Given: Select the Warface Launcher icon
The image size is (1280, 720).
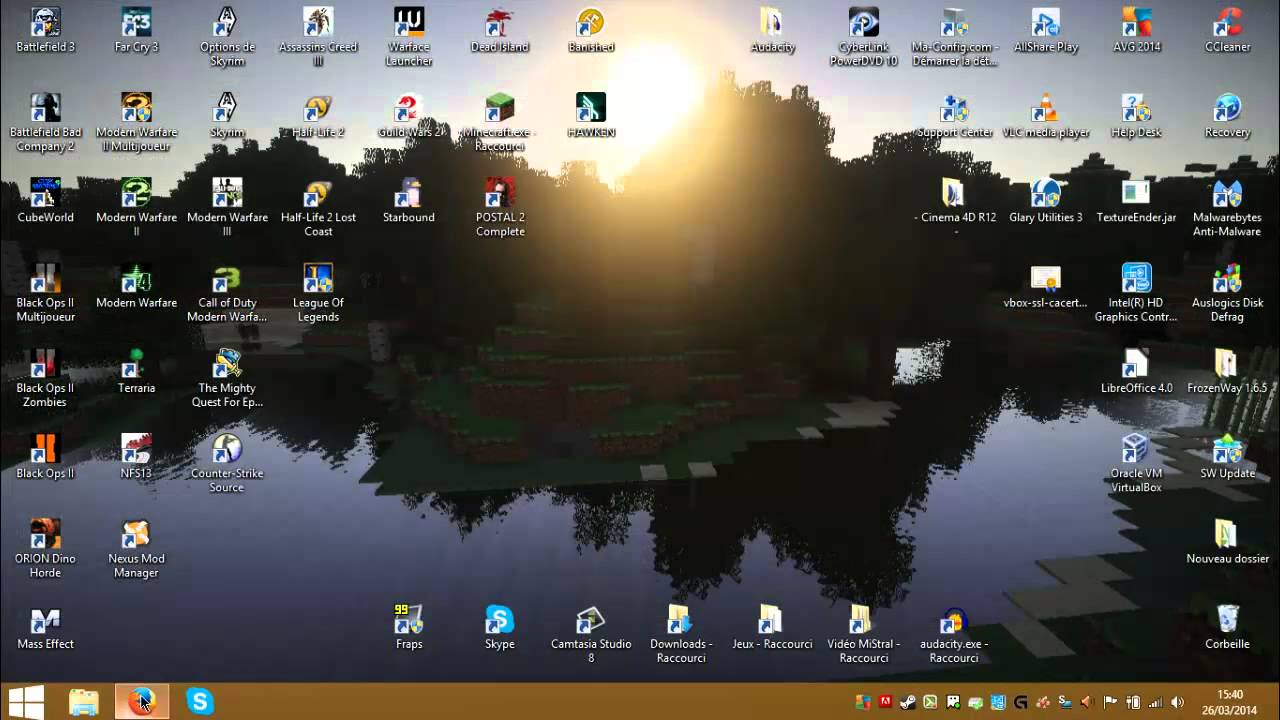Looking at the screenshot, I should click(409, 22).
